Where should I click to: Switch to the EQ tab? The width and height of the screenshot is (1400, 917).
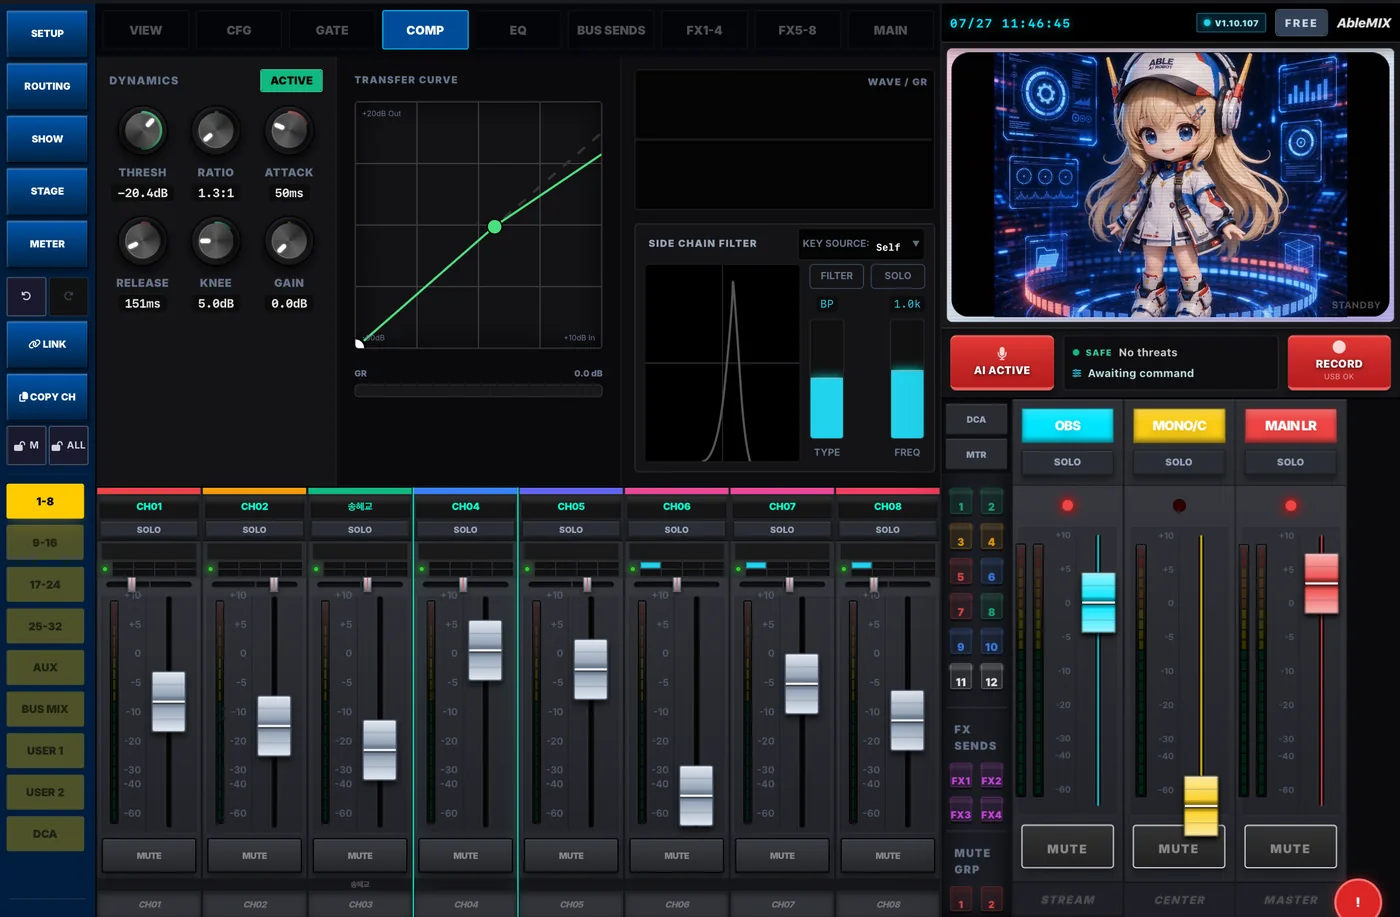[518, 30]
